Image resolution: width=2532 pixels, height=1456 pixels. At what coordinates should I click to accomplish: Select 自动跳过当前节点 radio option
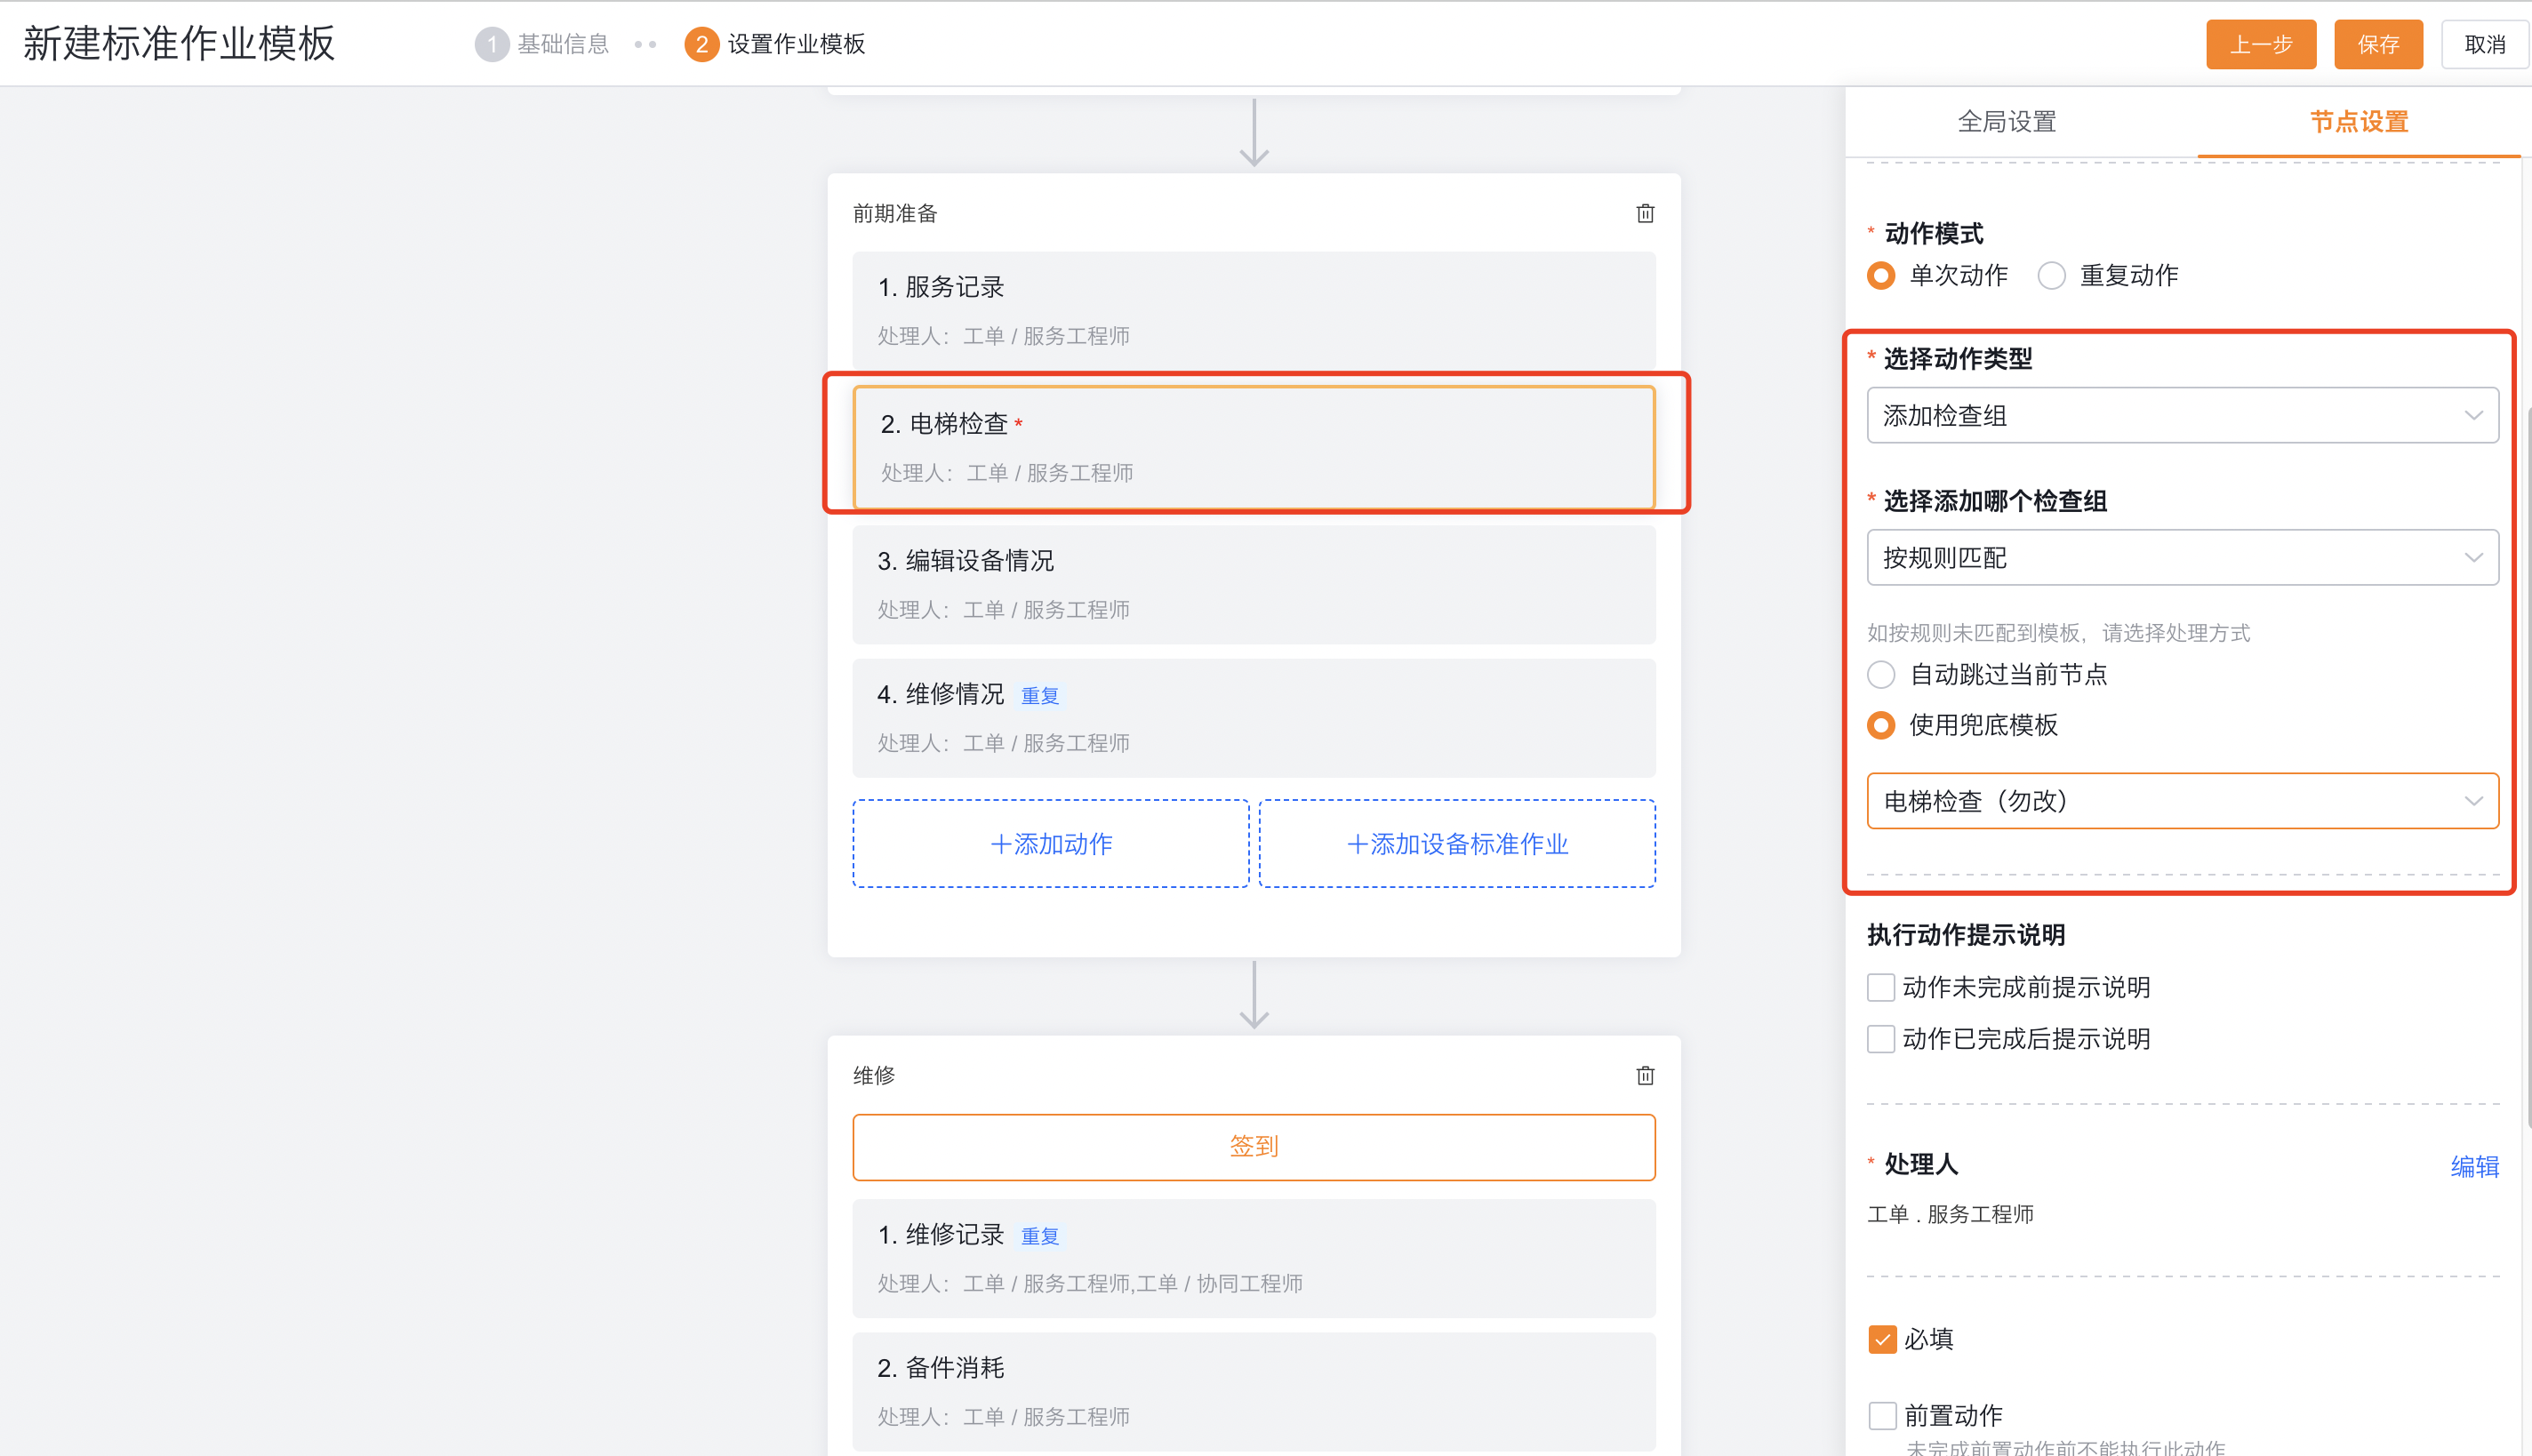(1881, 675)
